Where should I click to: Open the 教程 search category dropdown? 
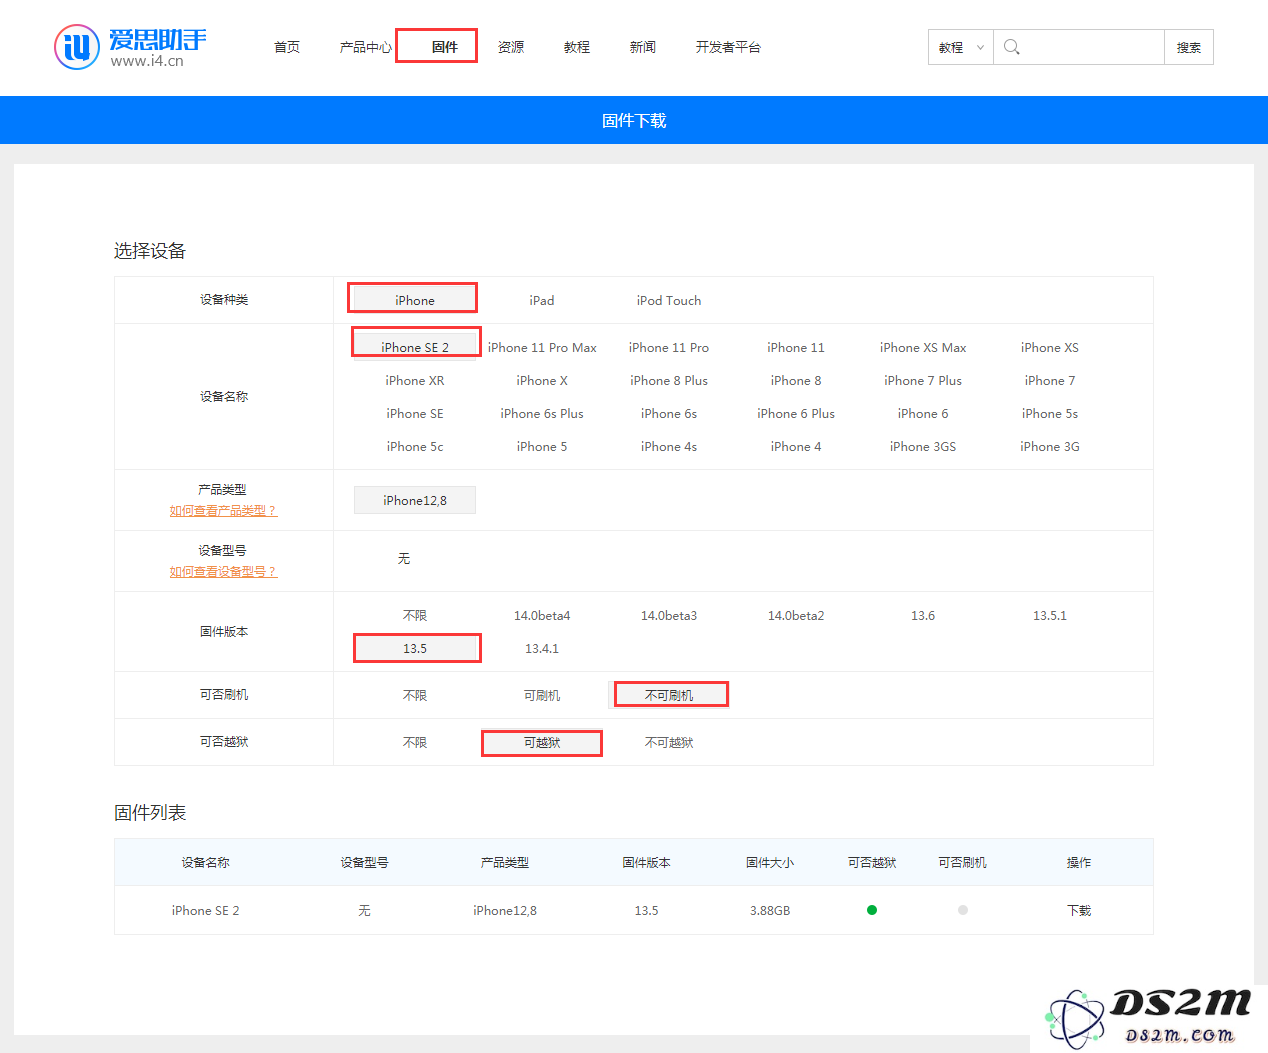tap(961, 47)
